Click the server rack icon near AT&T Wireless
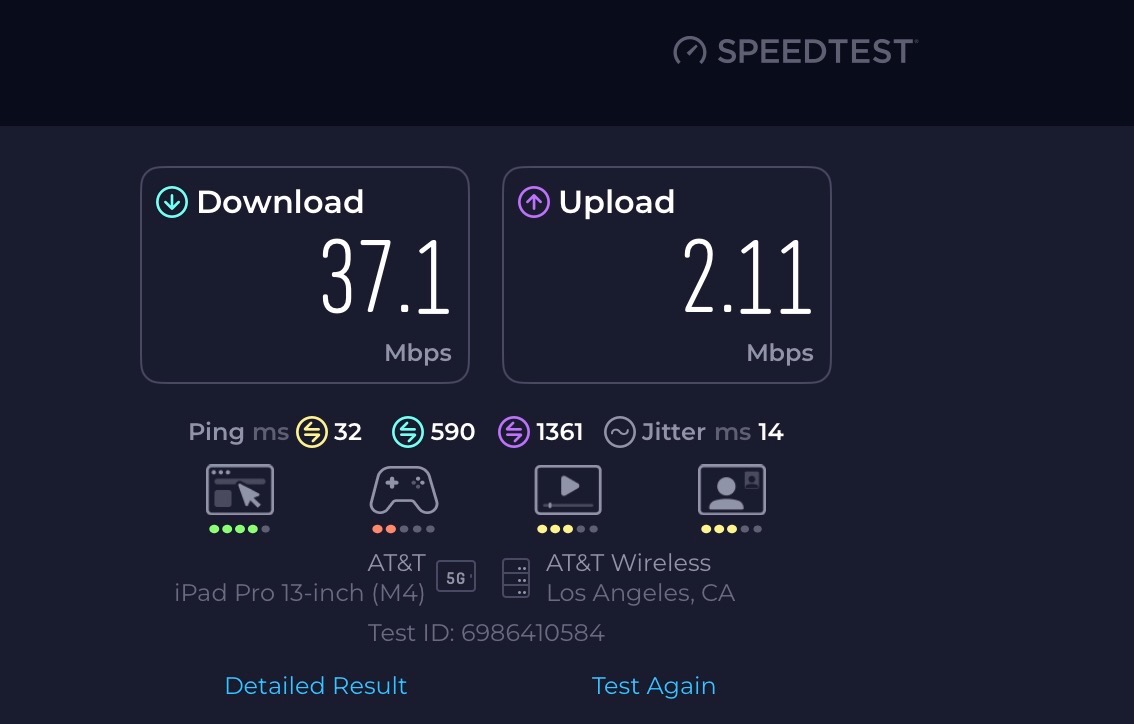The height and width of the screenshot is (724, 1134). 519,577
